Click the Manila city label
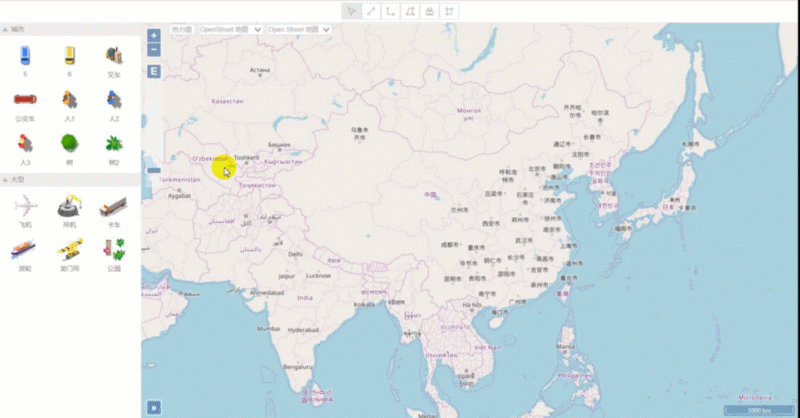The height and width of the screenshot is (418, 800). click(x=565, y=346)
